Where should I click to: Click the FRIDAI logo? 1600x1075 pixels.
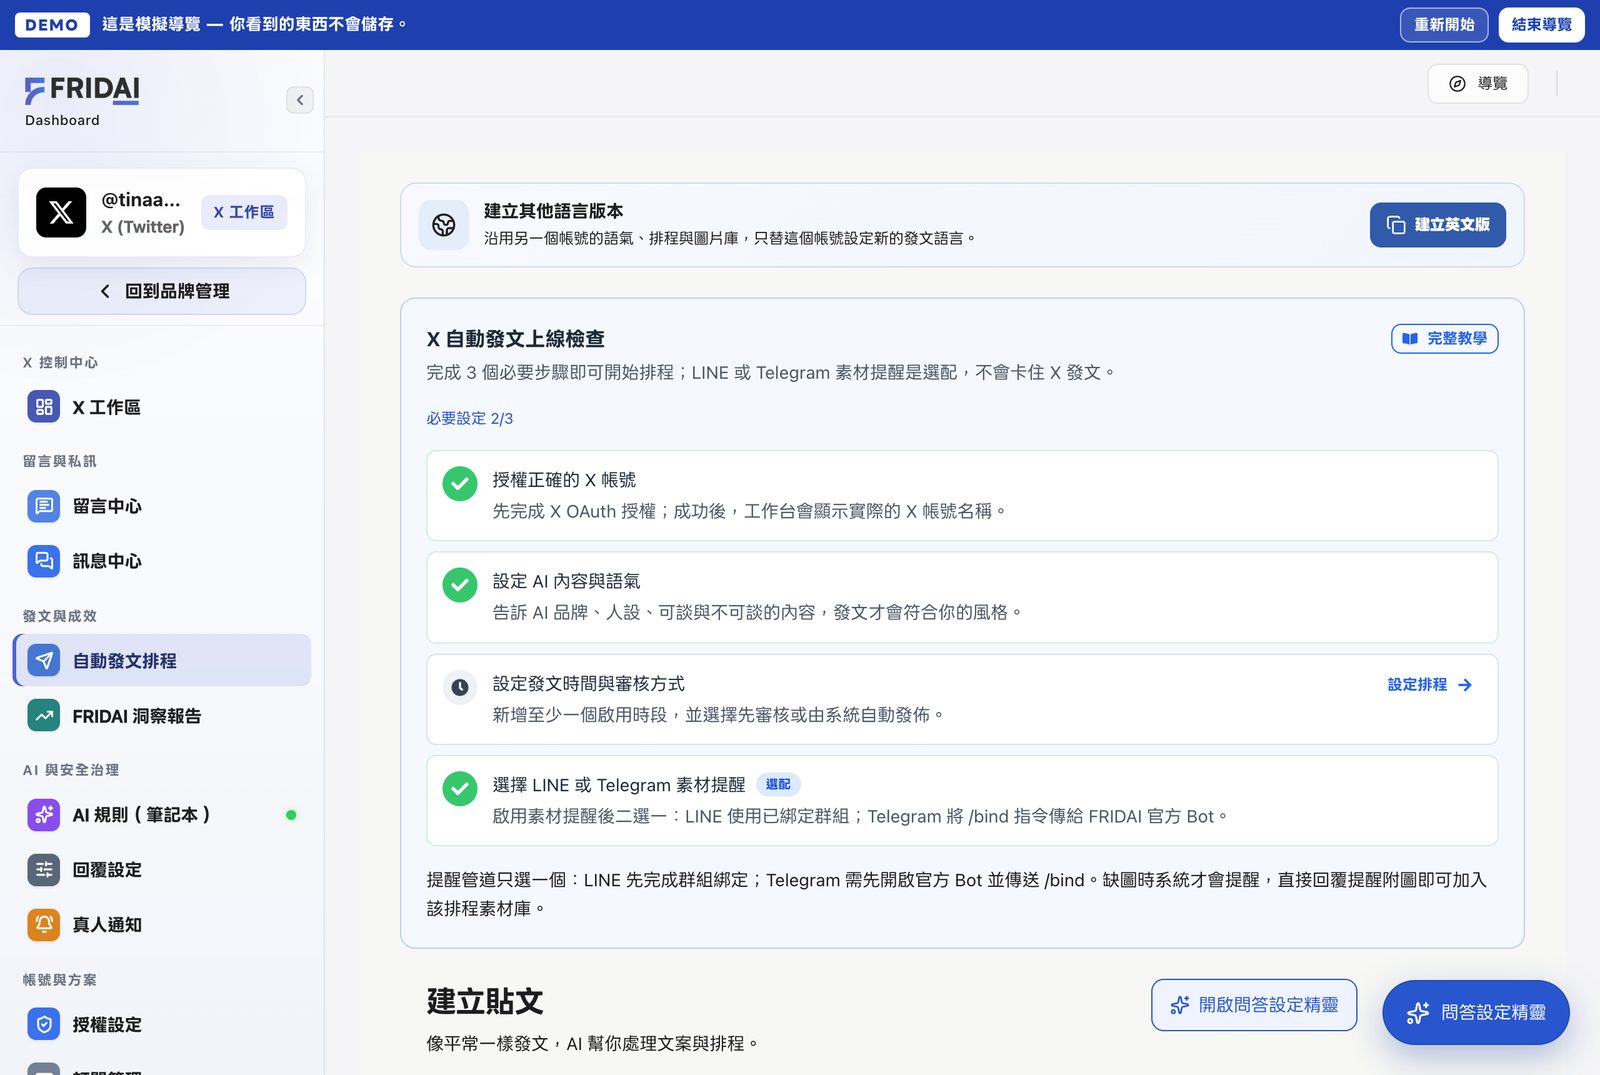coord(82,91)
